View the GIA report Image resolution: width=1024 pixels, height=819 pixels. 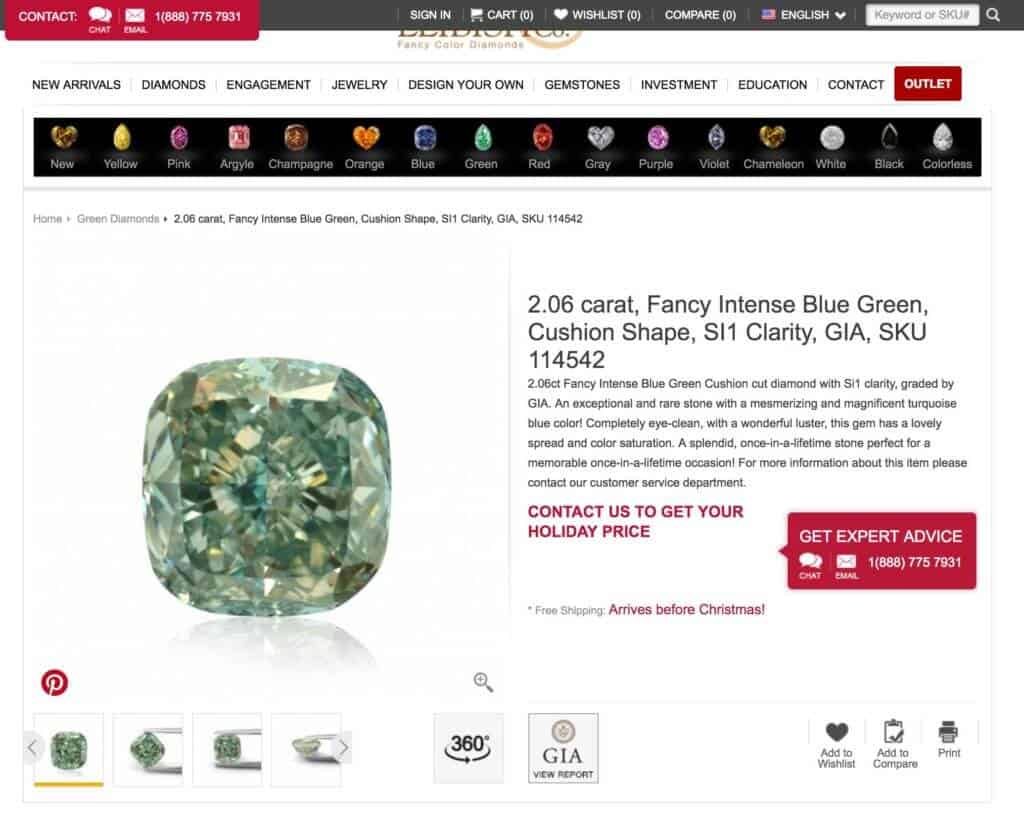pos(563,748)
